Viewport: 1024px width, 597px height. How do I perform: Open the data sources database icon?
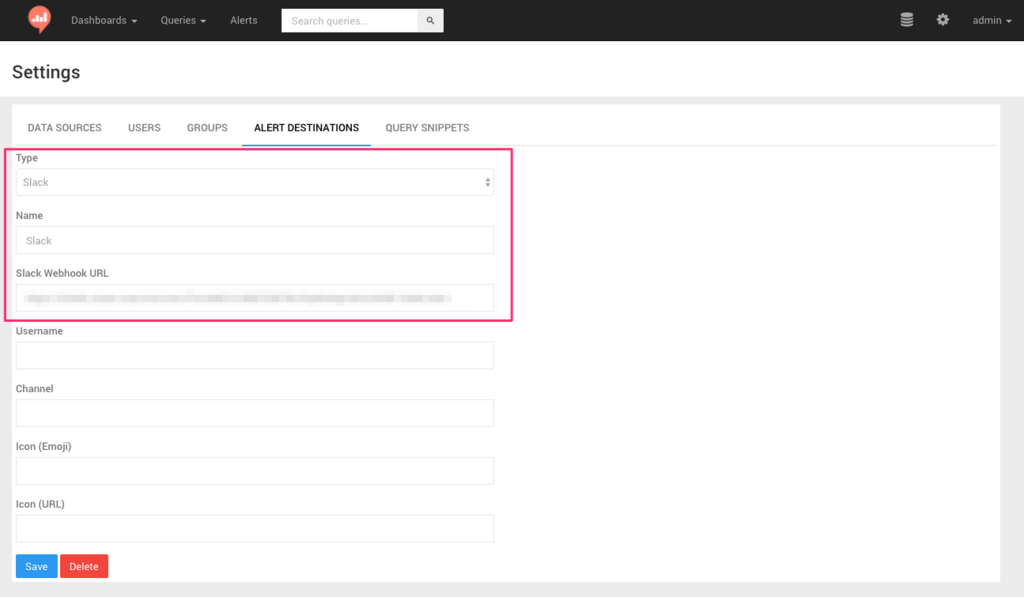906,20
